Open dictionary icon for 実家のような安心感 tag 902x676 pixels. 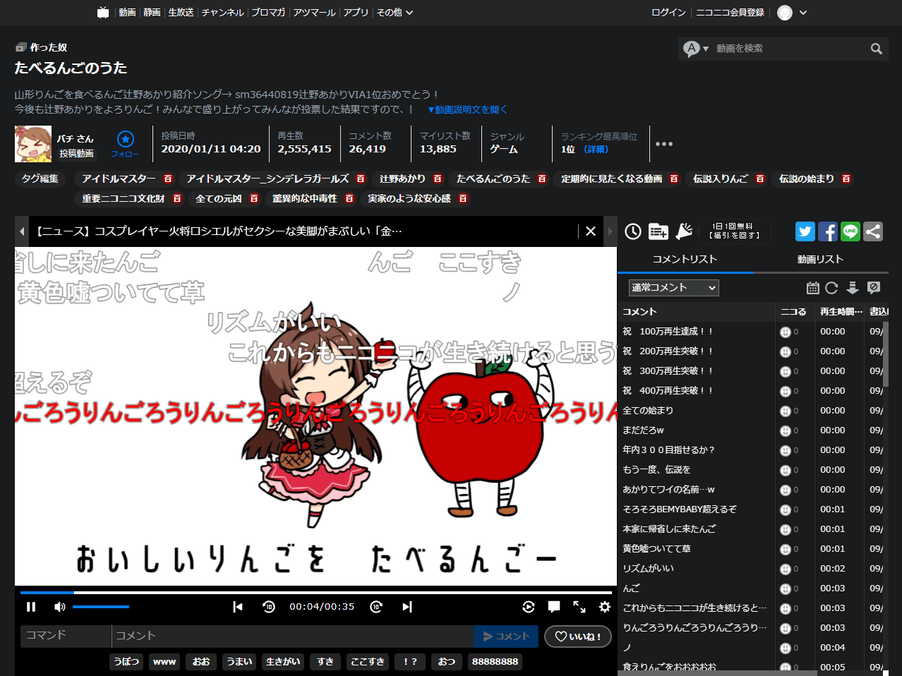pos(463,198)
